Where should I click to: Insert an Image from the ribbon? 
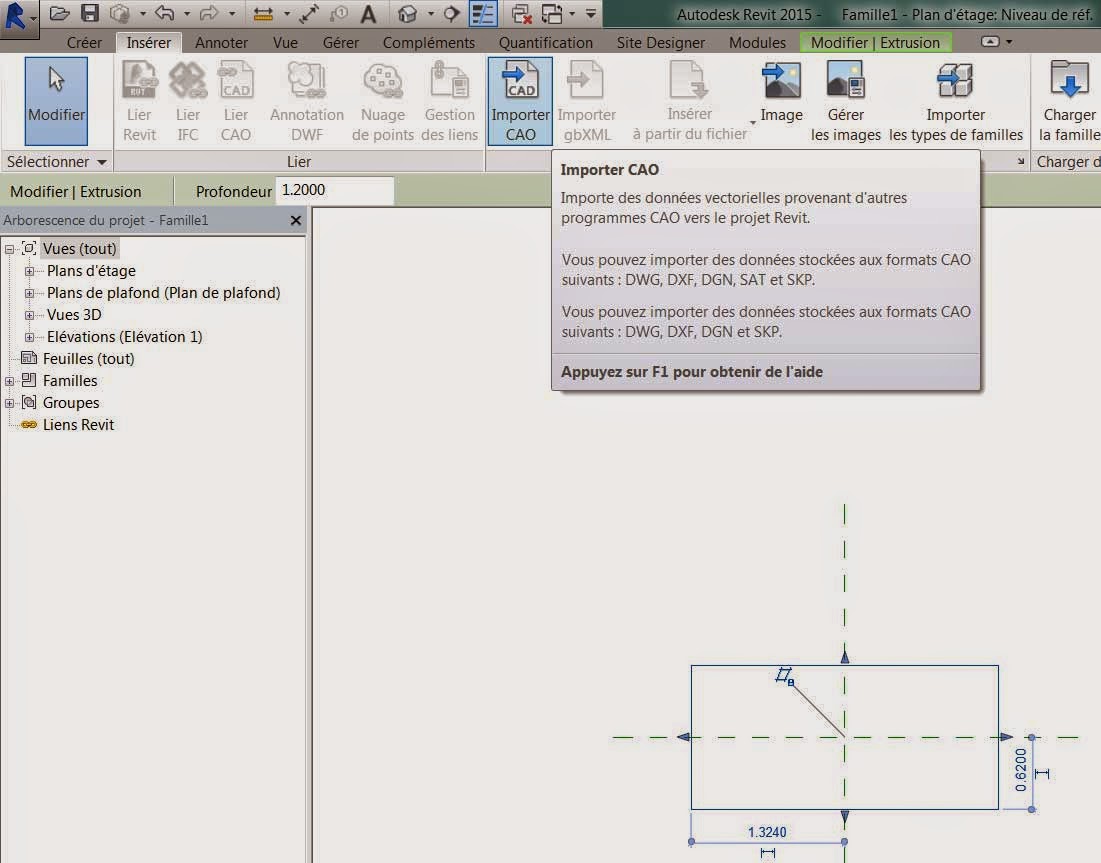[782, 93]
